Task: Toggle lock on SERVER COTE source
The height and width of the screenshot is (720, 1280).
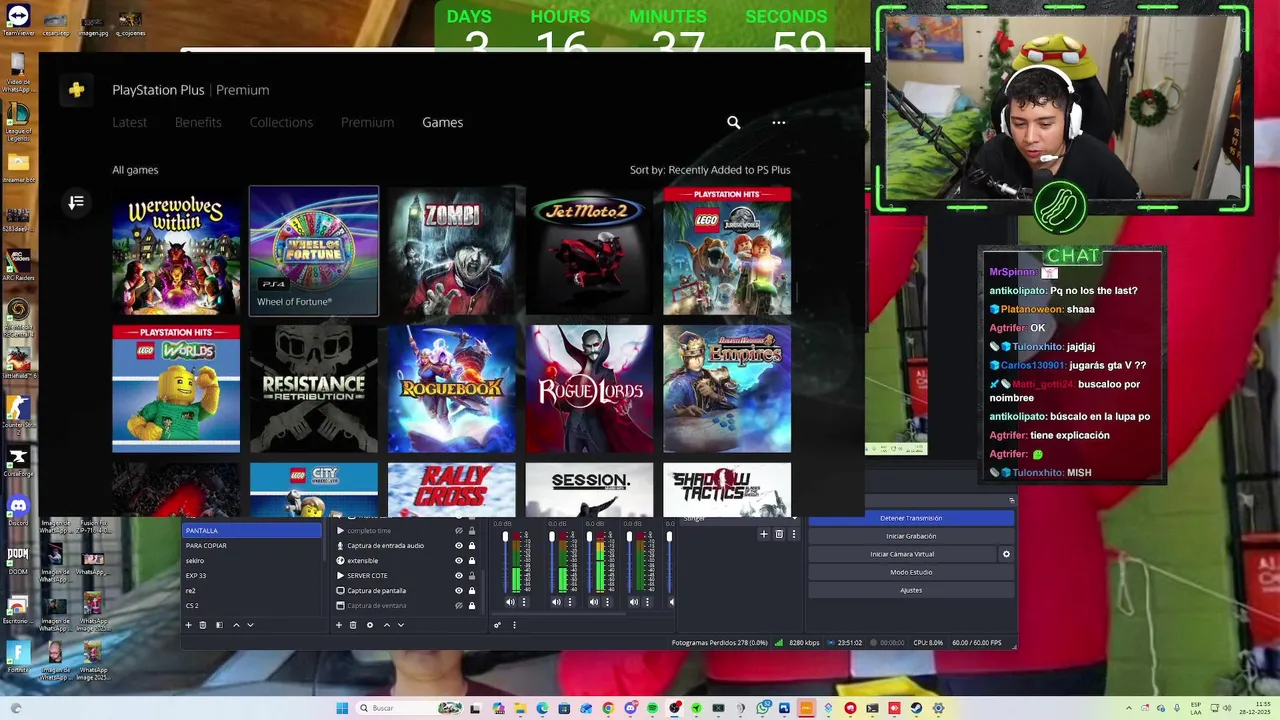Action: coord(472,576)
